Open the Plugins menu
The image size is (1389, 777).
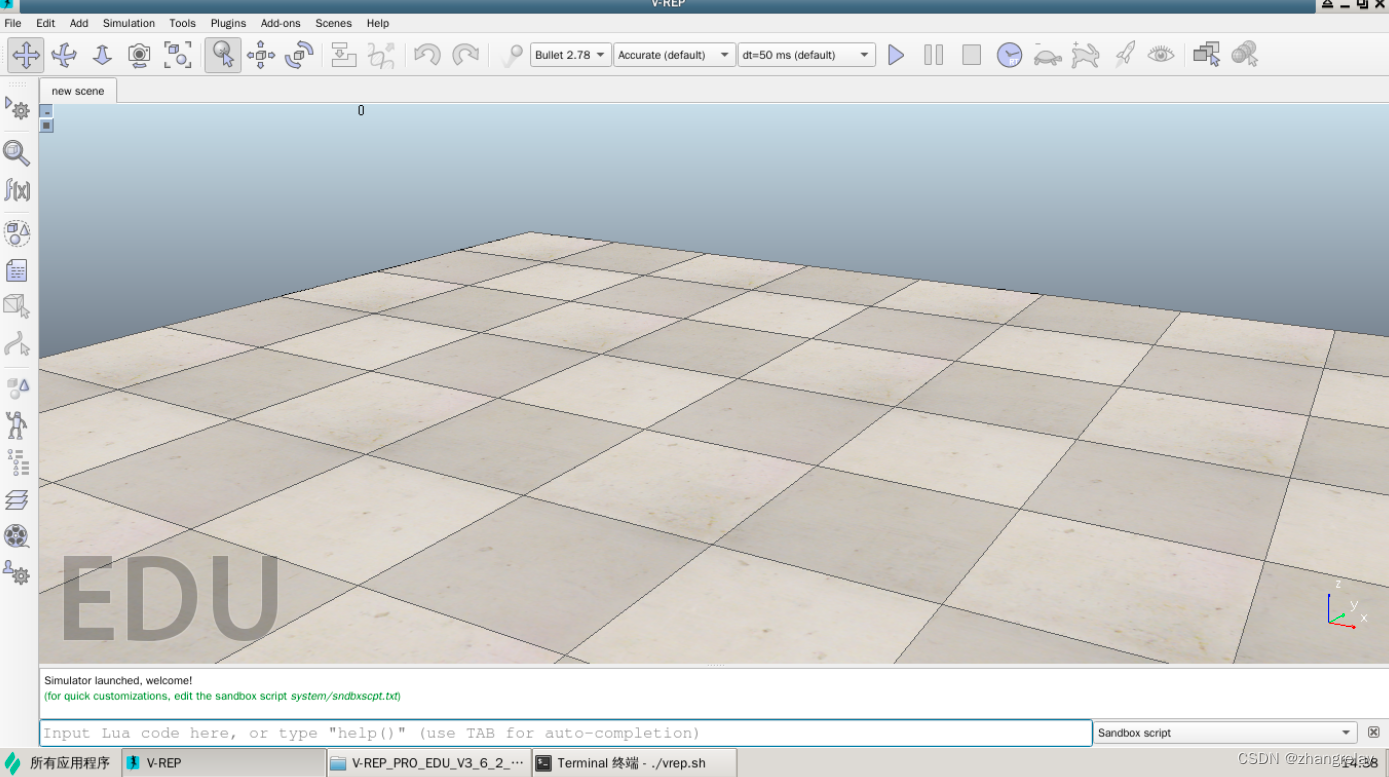[x=228, y=23]
